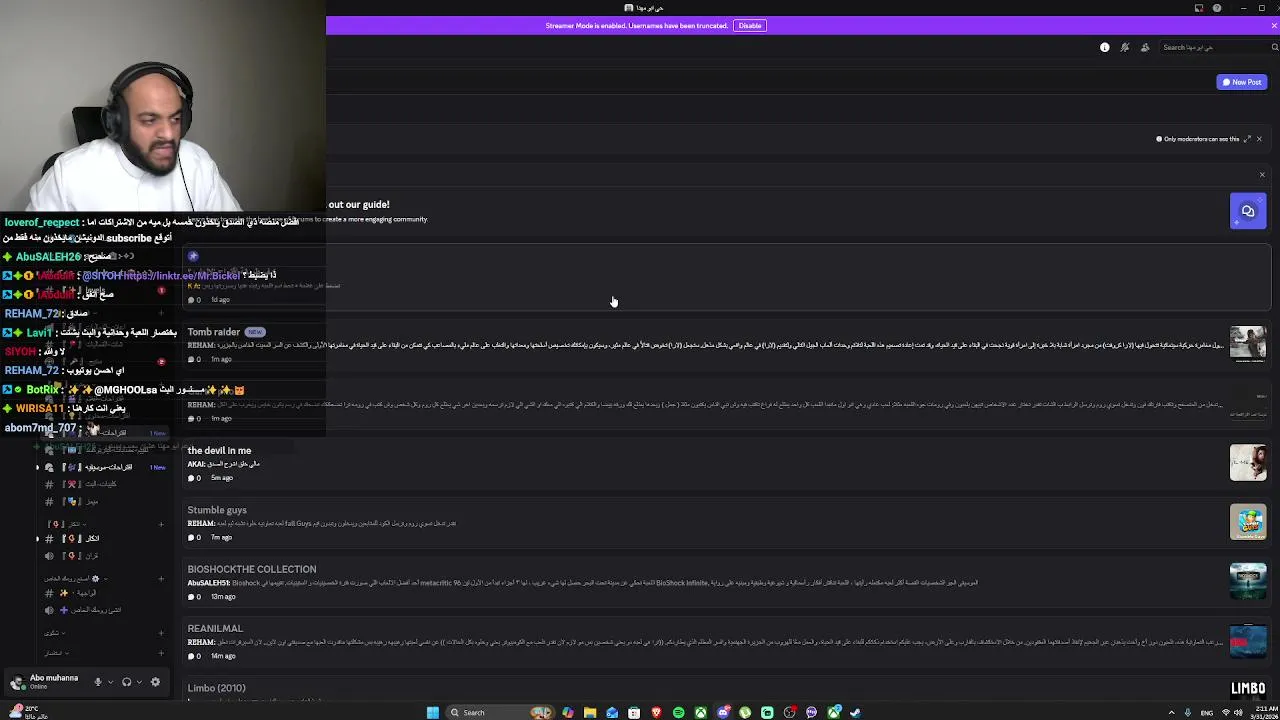Open comment count on Tomb raider post
This screenshot has height=720, width=1280.
coord(193,359)
